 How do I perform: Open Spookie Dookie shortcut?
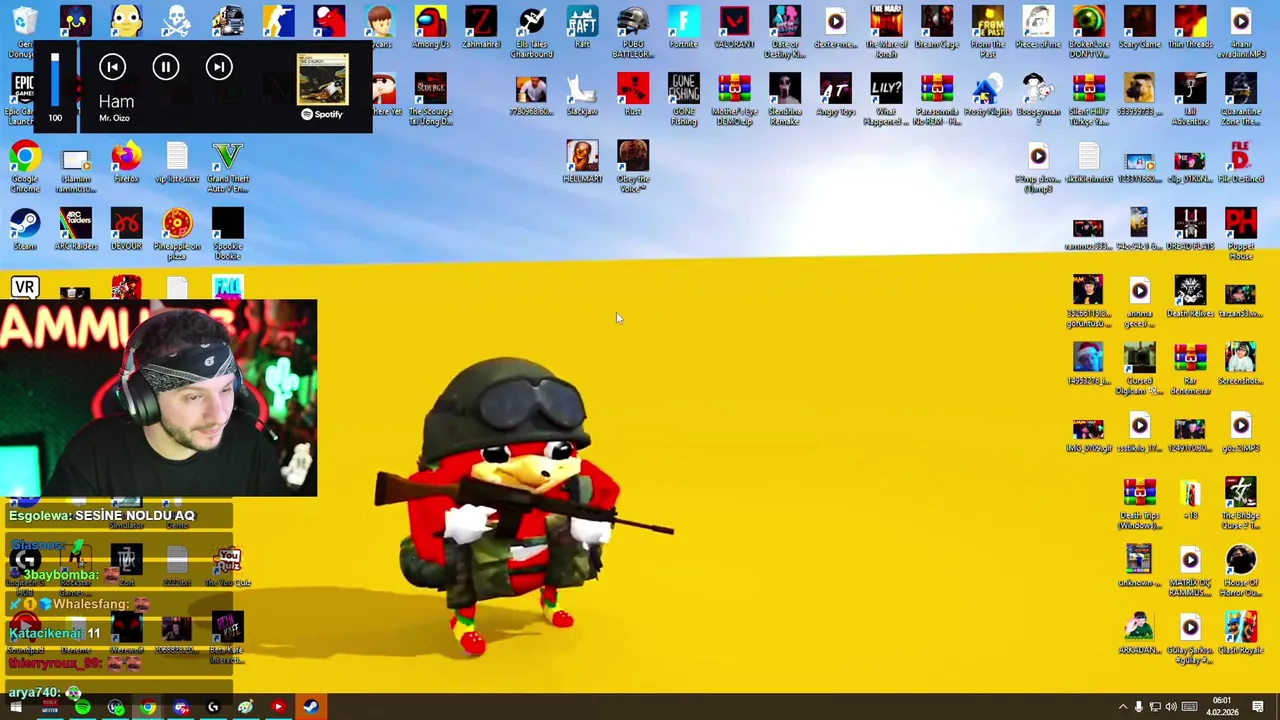point(228,233)
